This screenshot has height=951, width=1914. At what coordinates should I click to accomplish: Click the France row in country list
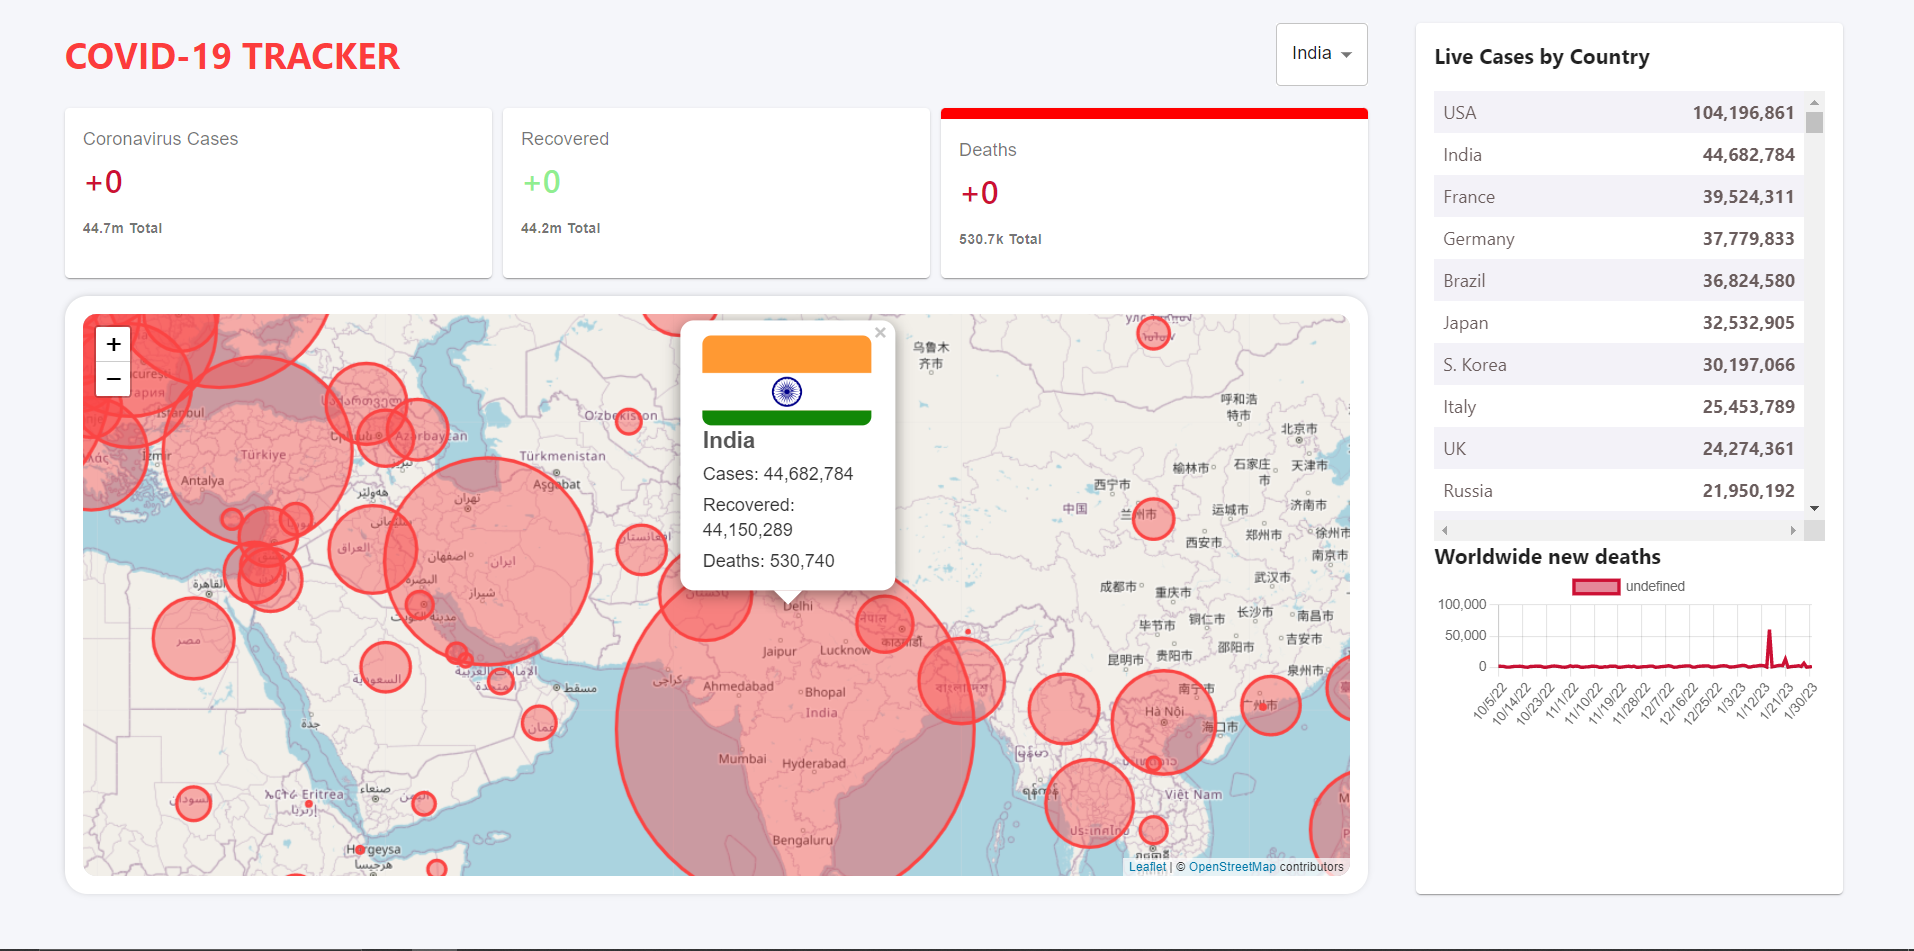(1619, 197)
